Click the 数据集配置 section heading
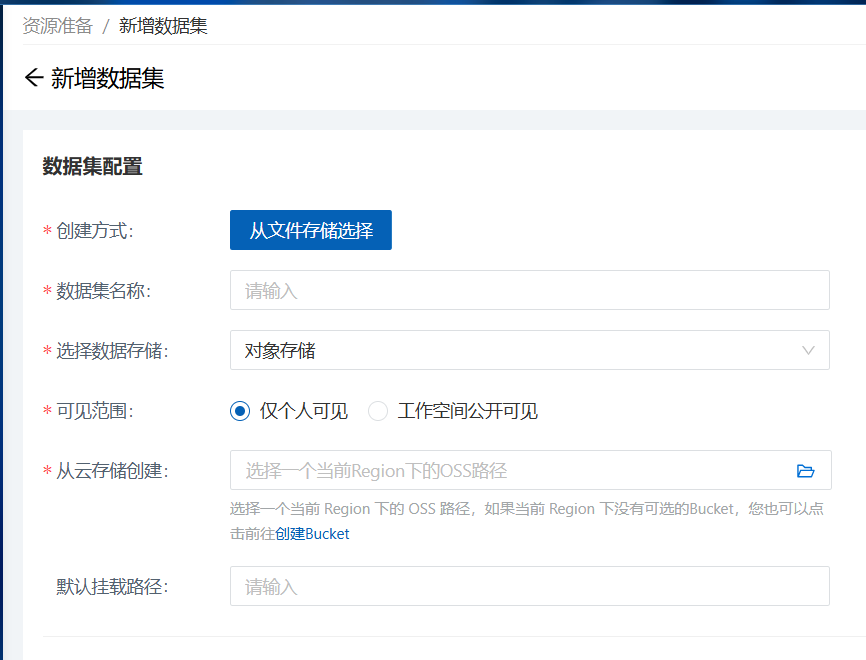The height and width of the screenshot is (660, 866). click(92, 166)
